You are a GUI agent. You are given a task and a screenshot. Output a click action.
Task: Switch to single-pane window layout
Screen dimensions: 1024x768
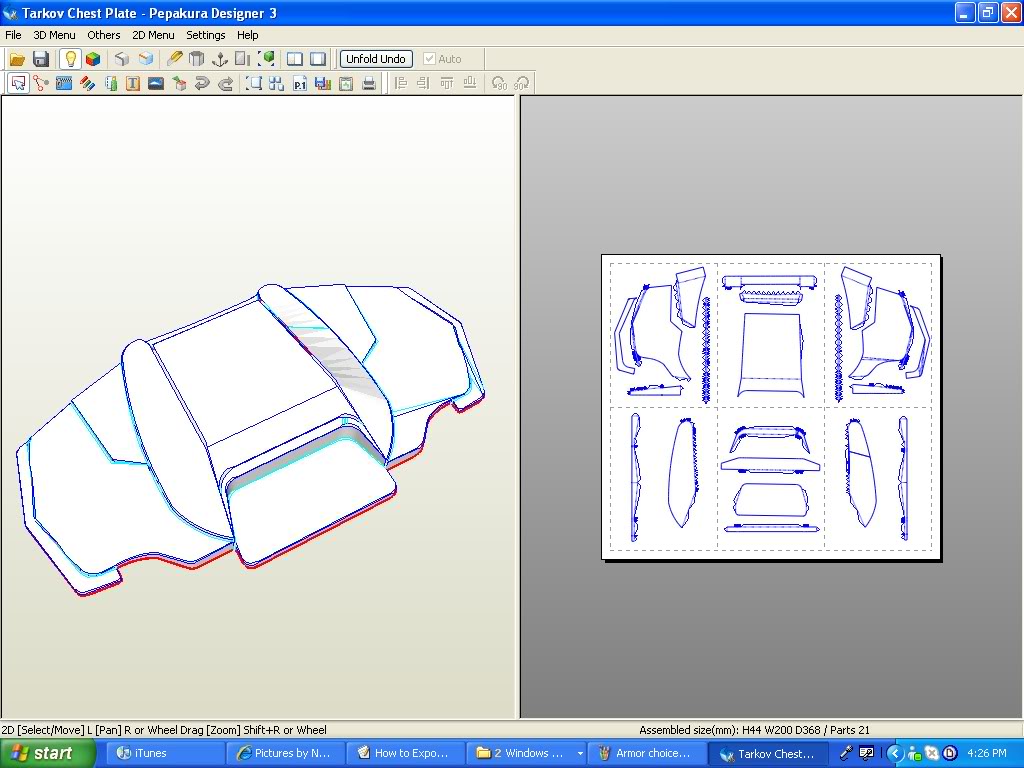coord(318,59)
